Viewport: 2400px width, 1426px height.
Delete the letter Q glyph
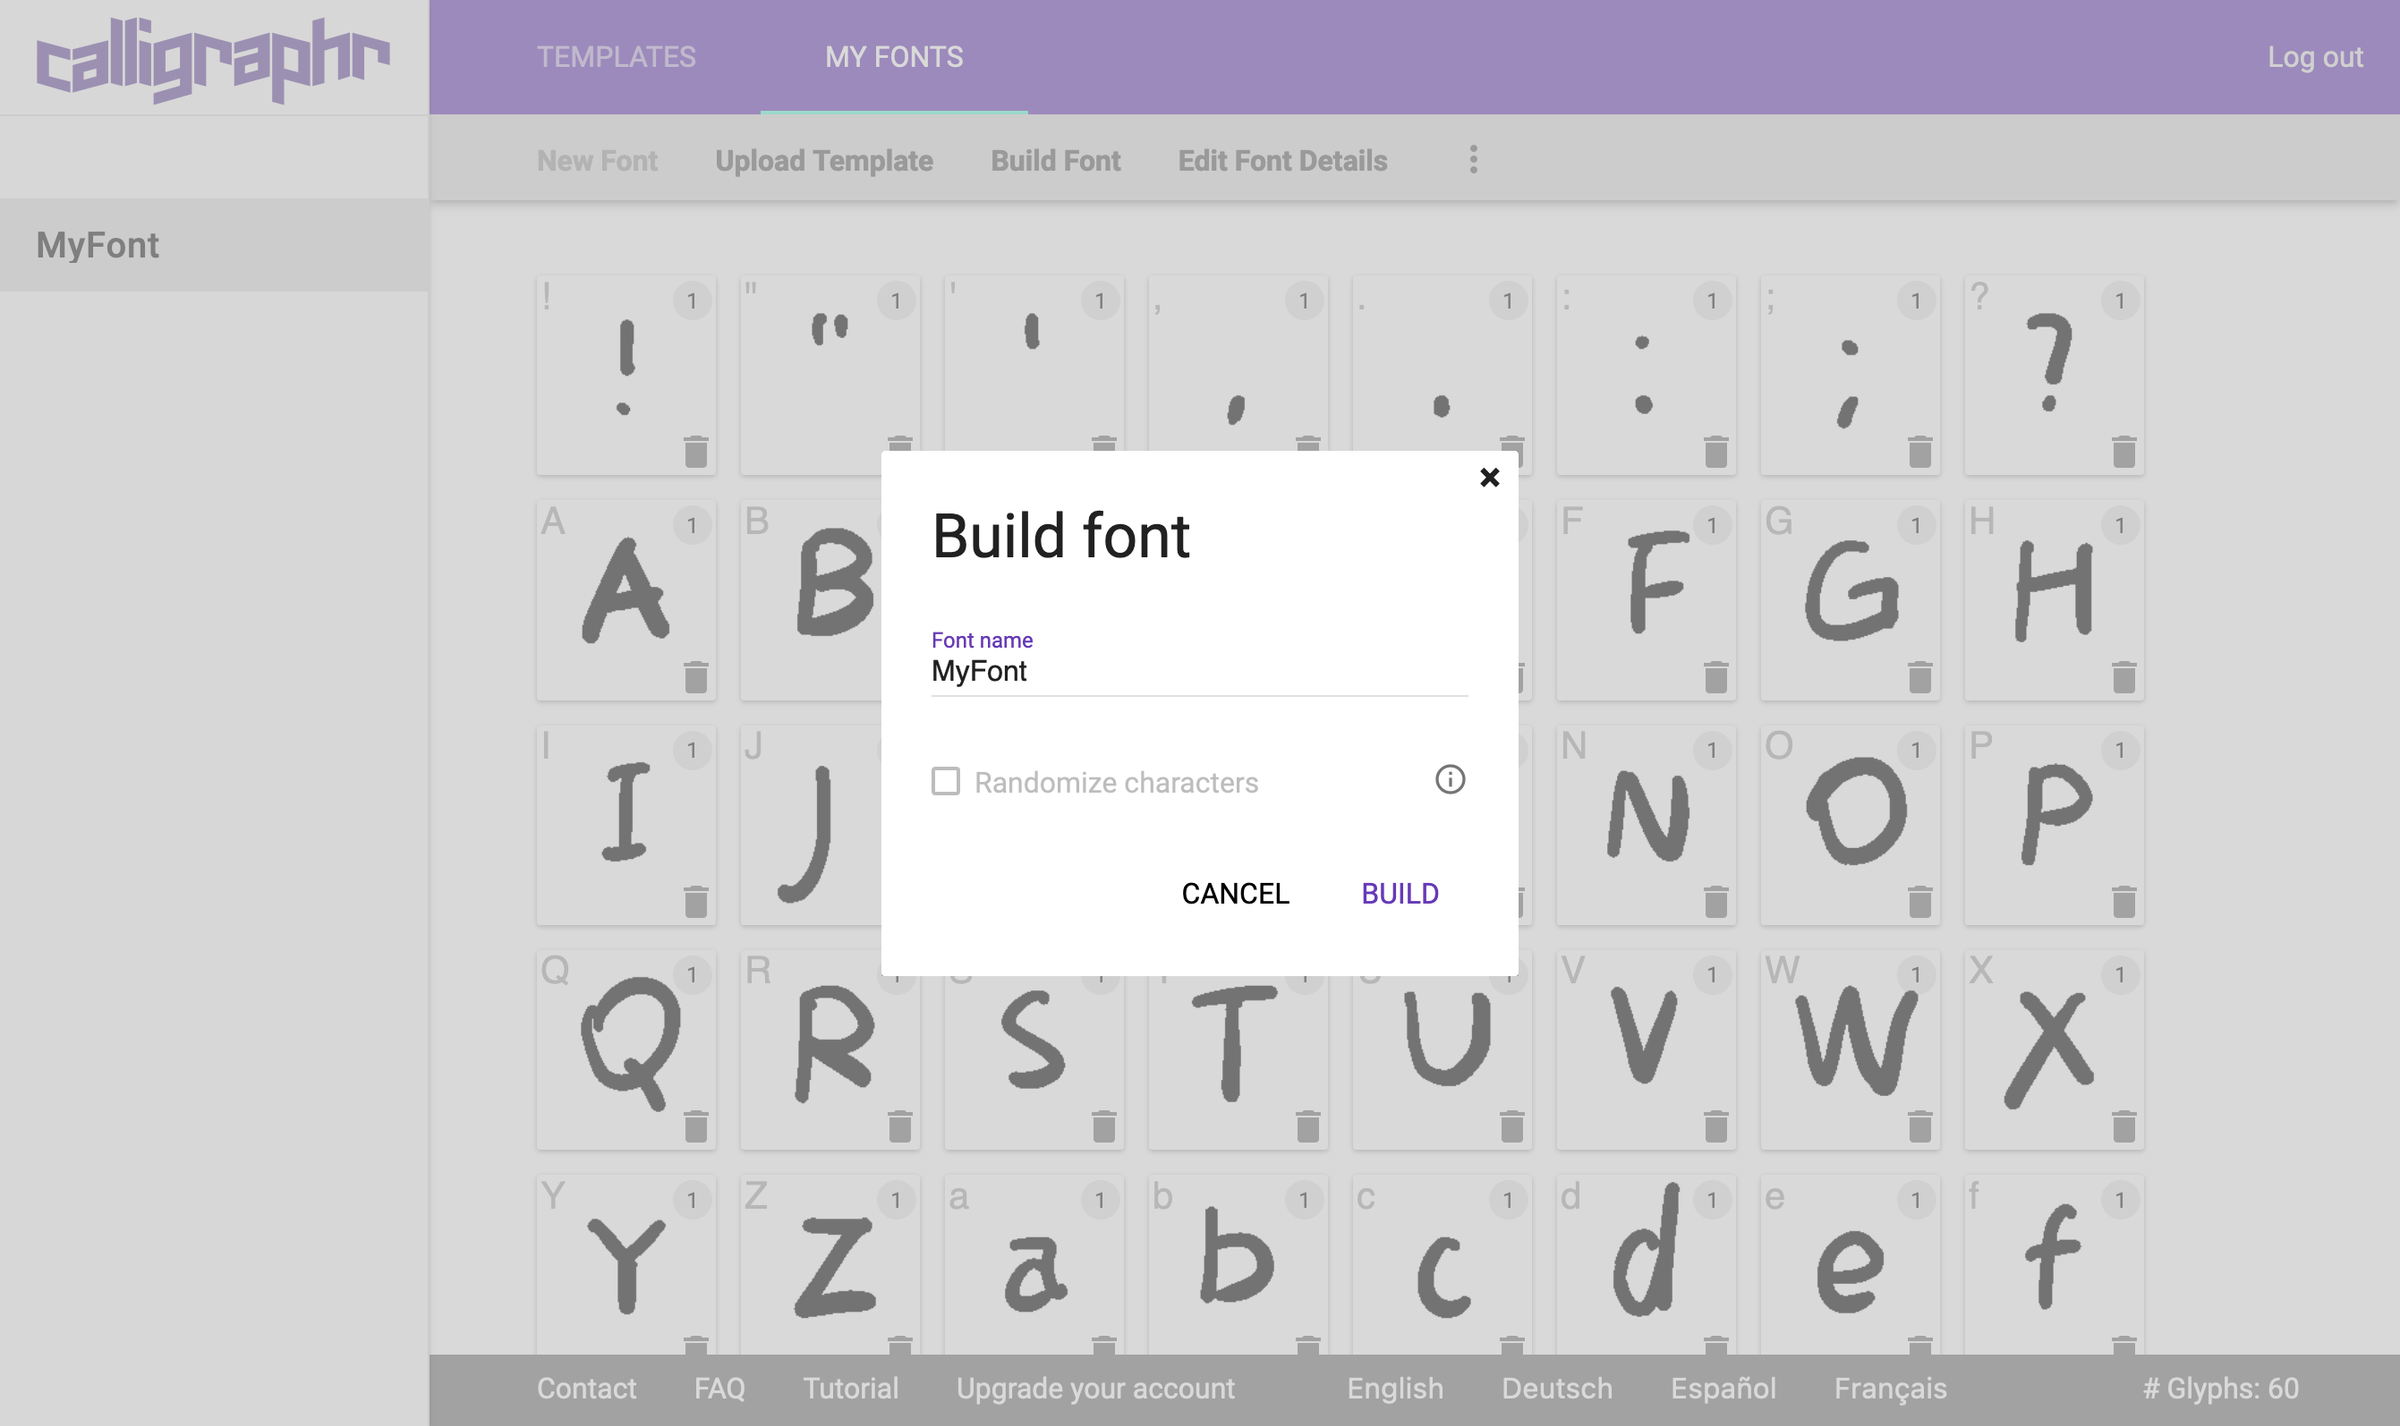[x=697, y=1127]
